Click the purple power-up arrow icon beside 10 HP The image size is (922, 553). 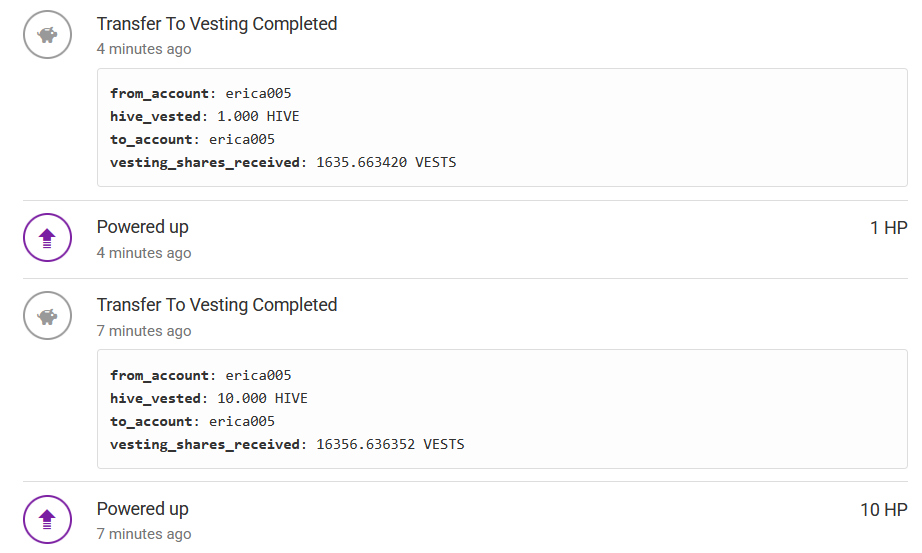pyautogui.click(x=47, y=520)
